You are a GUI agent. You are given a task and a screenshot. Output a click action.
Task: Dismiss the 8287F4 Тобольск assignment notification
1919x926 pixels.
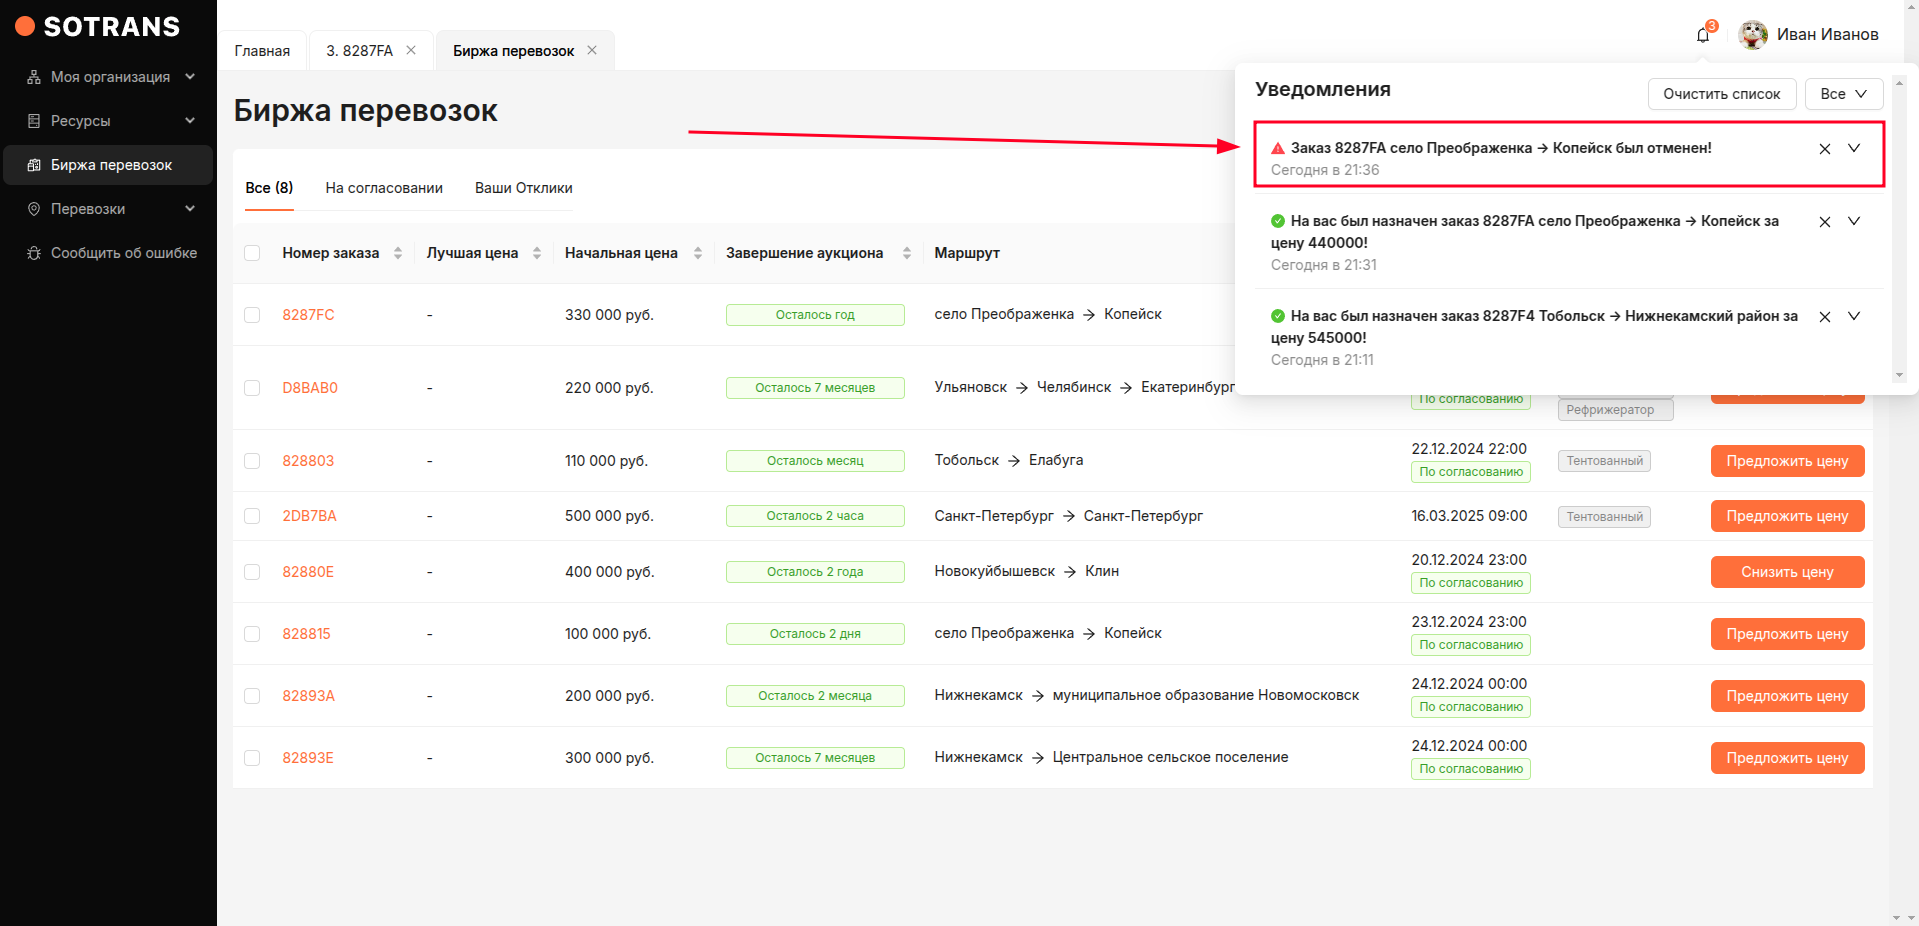point(1824,317)
